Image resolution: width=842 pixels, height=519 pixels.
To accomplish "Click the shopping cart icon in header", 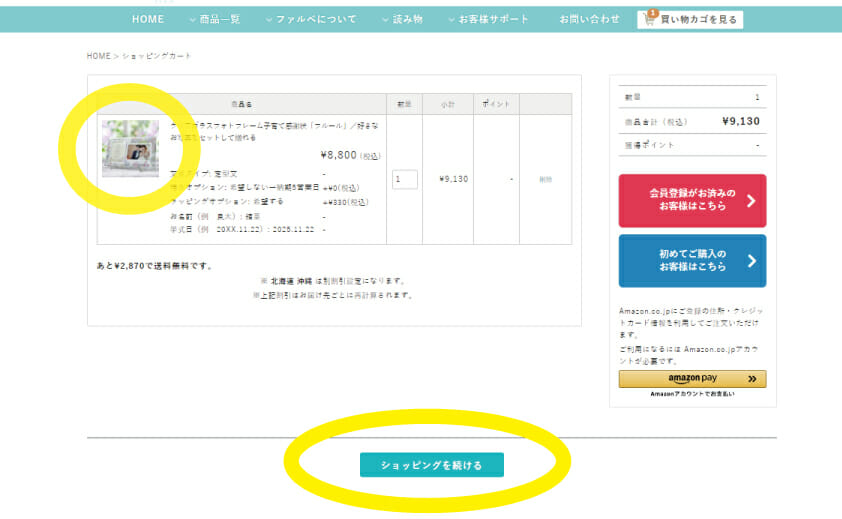I will [651, 20].
